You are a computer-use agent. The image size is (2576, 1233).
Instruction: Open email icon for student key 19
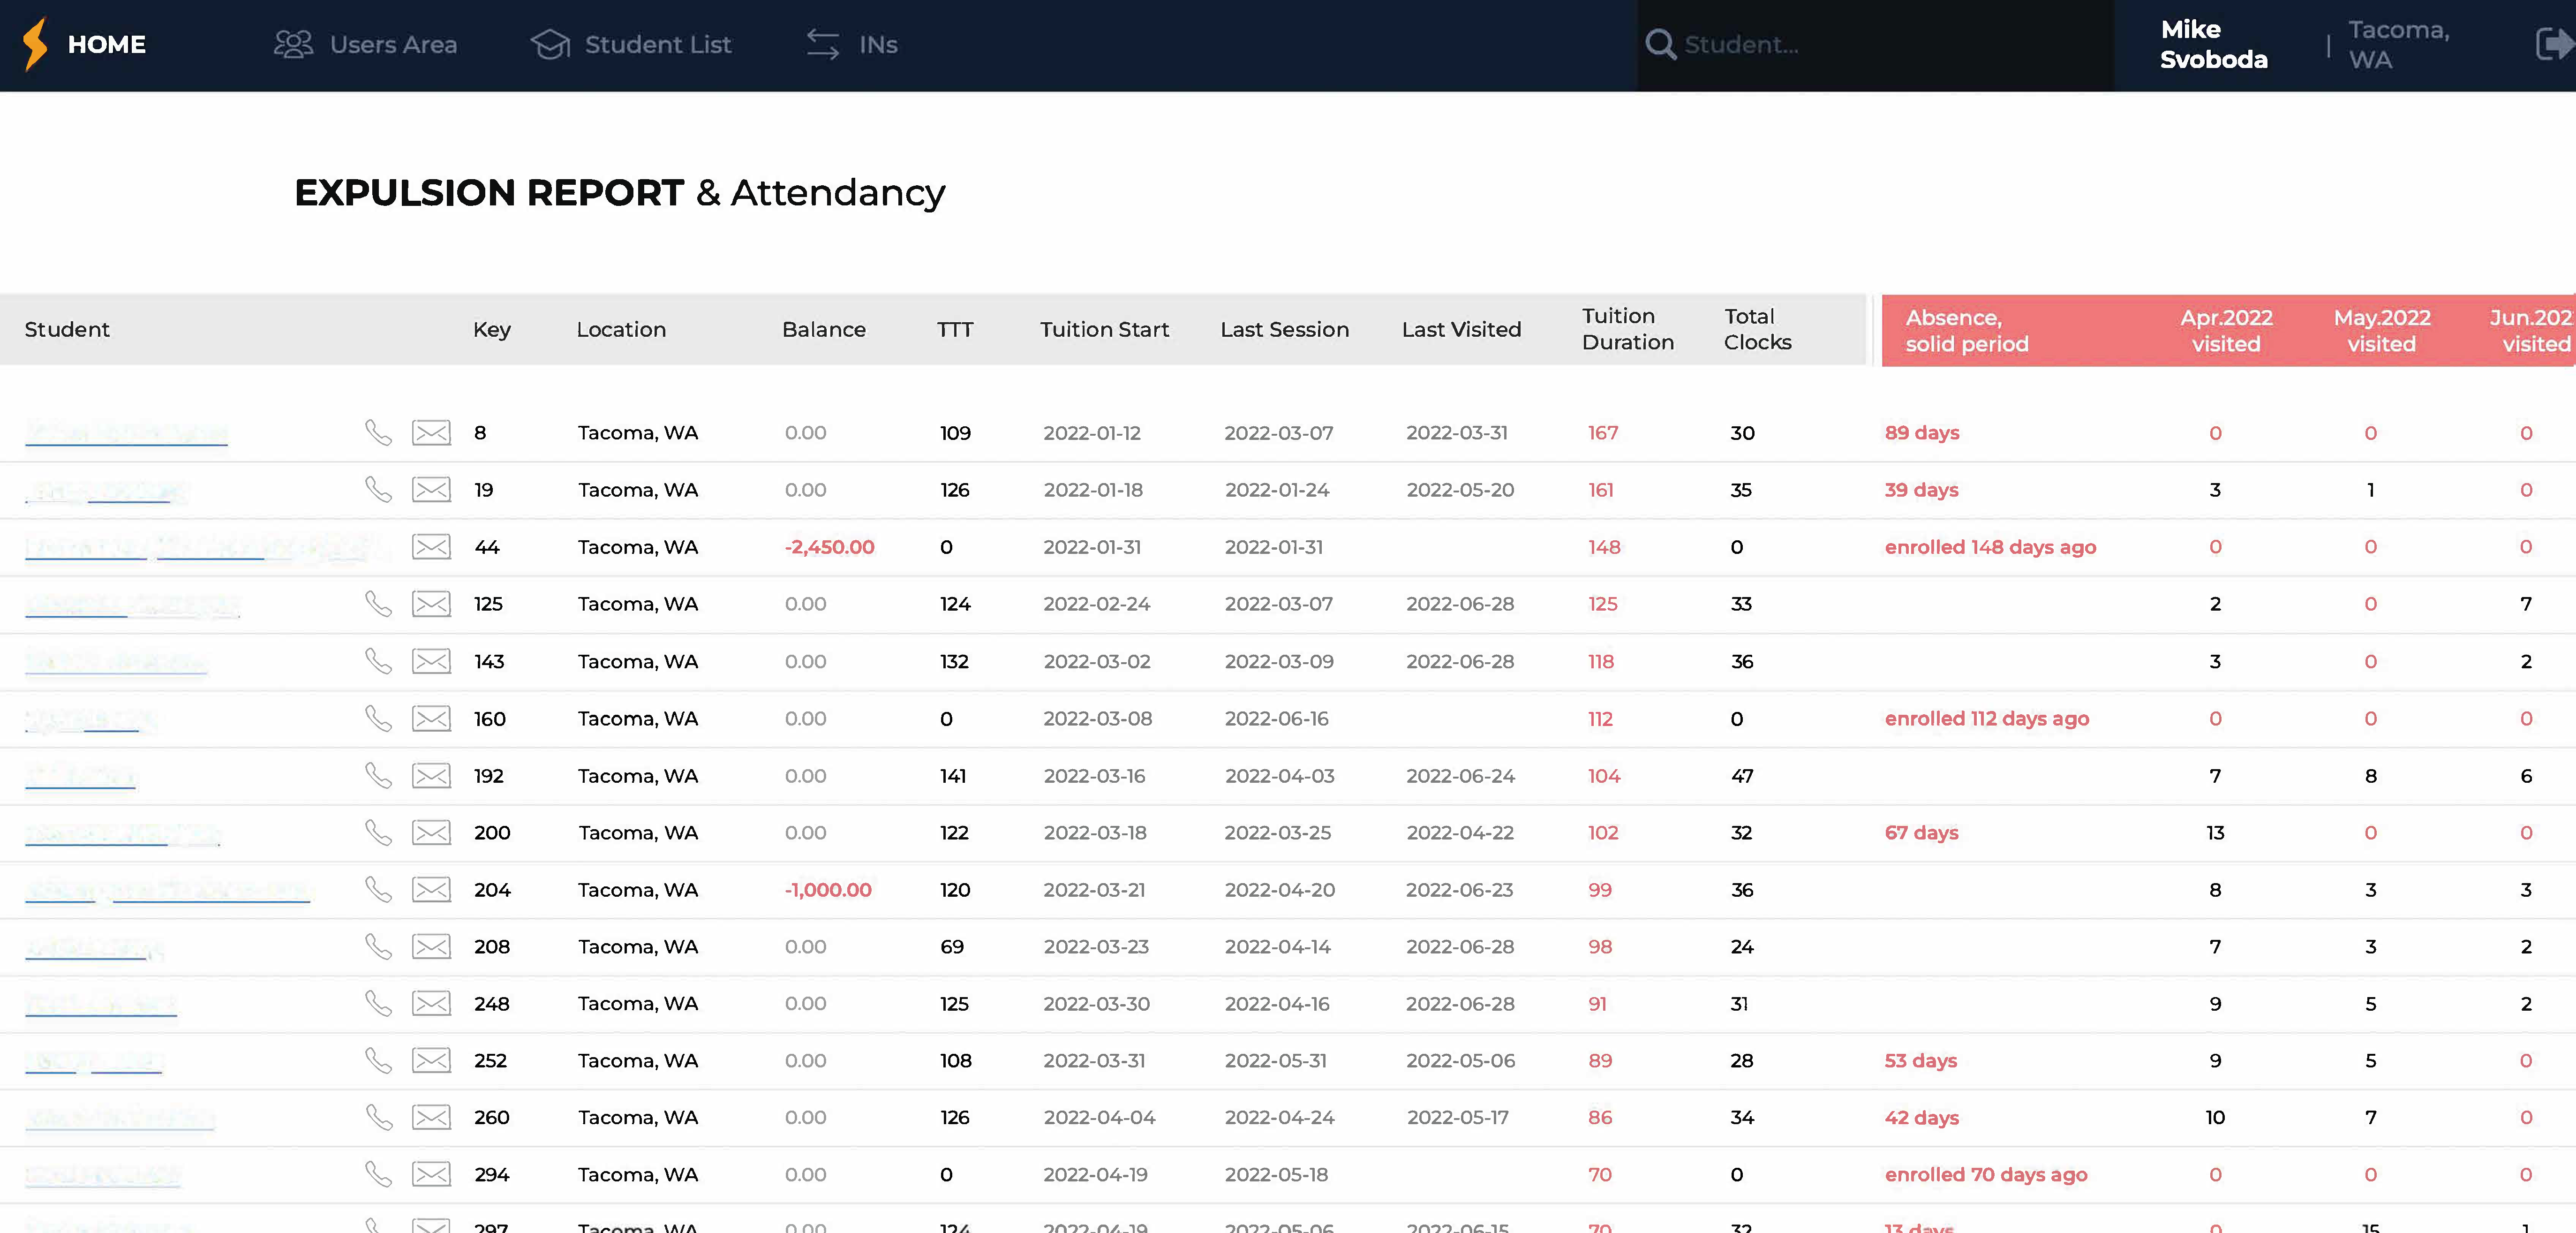[x=431, y=489]
